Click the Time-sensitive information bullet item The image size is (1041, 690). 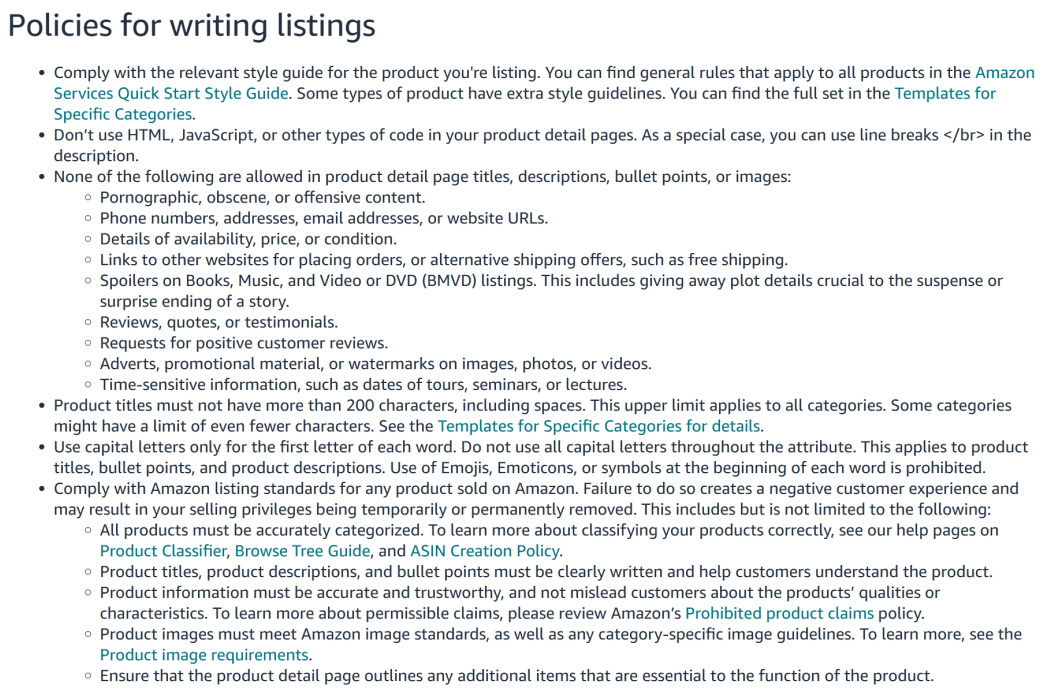pos(363,384)
